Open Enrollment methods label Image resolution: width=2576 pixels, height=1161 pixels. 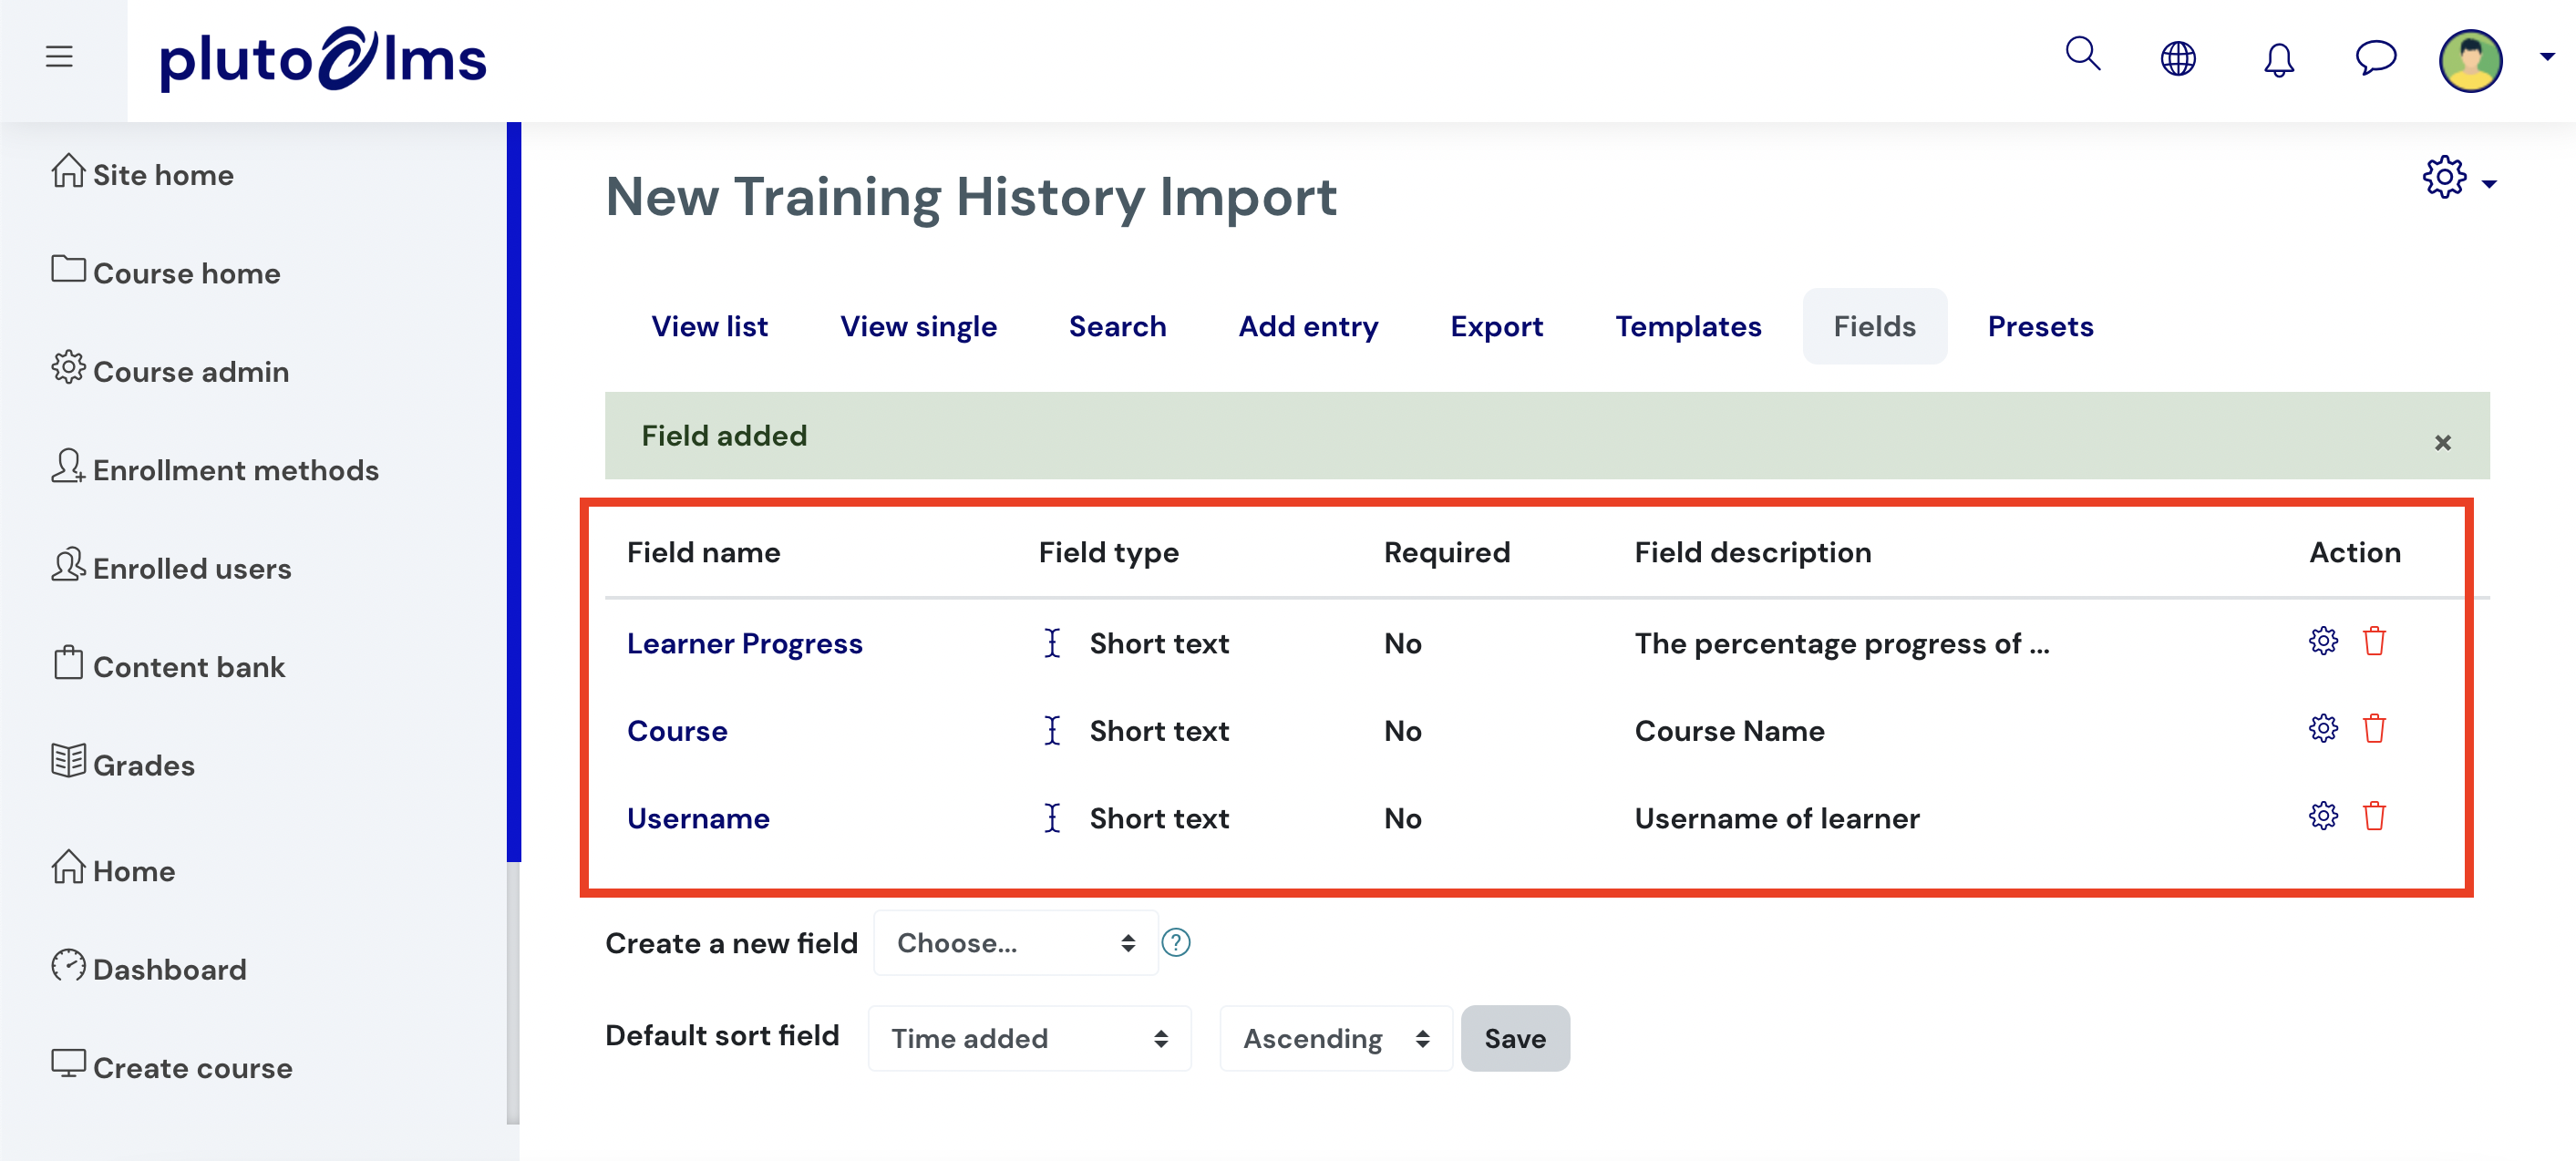point(236,470)
